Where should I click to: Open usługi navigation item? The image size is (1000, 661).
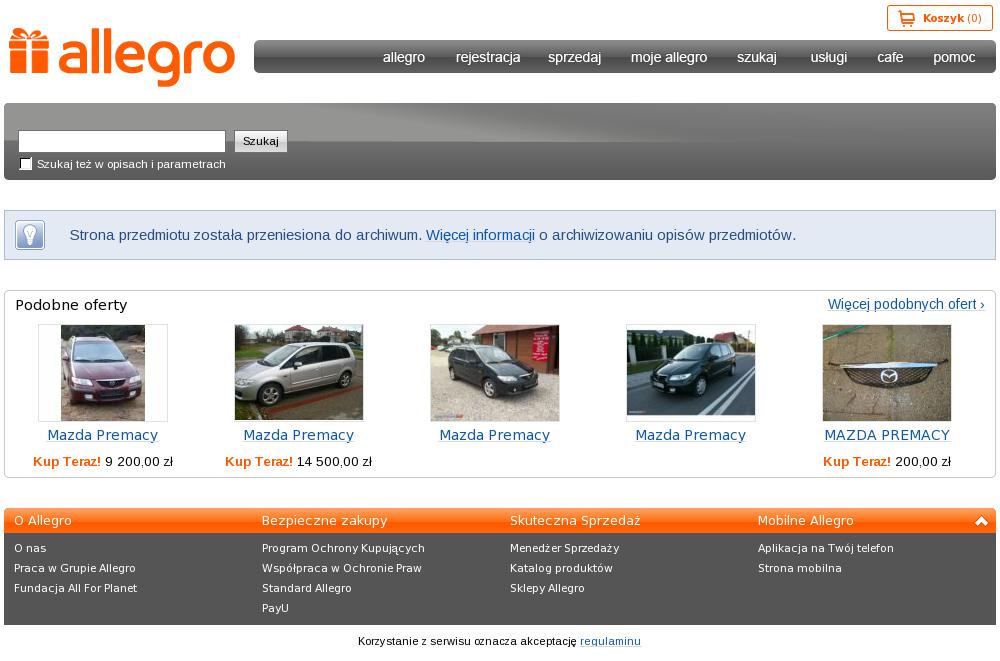tap(828, 57)
